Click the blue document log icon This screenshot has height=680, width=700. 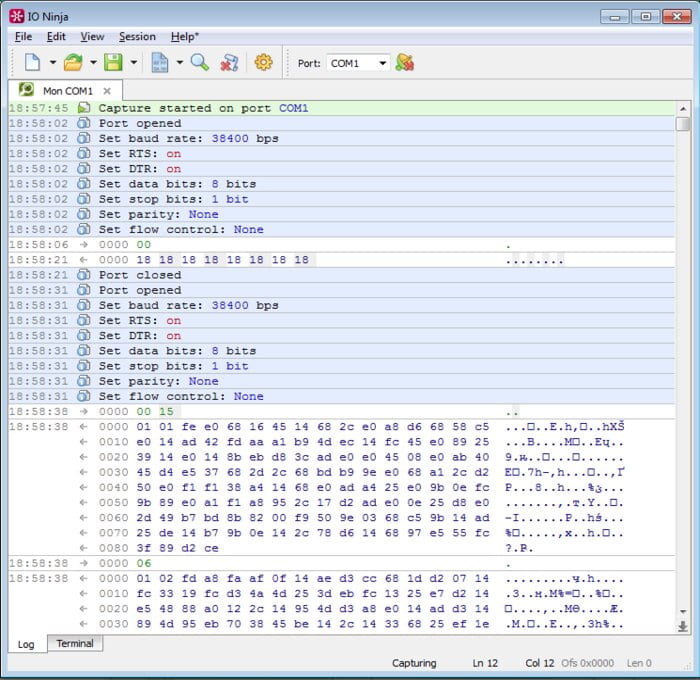(x=160, y=63)
